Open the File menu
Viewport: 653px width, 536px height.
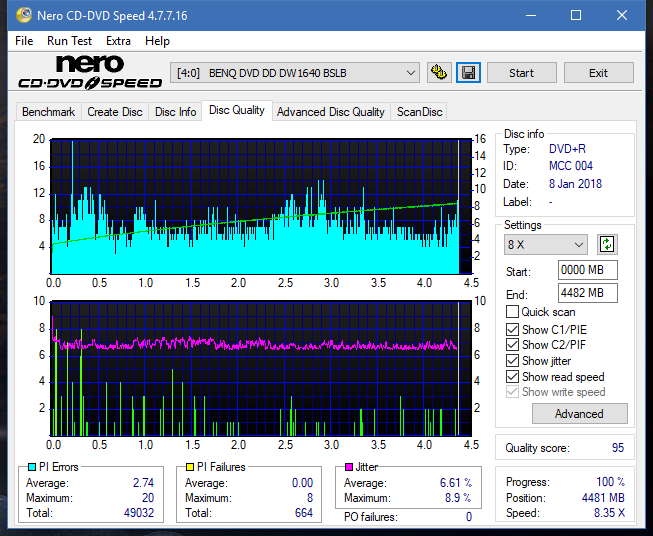tap(24, 41)
